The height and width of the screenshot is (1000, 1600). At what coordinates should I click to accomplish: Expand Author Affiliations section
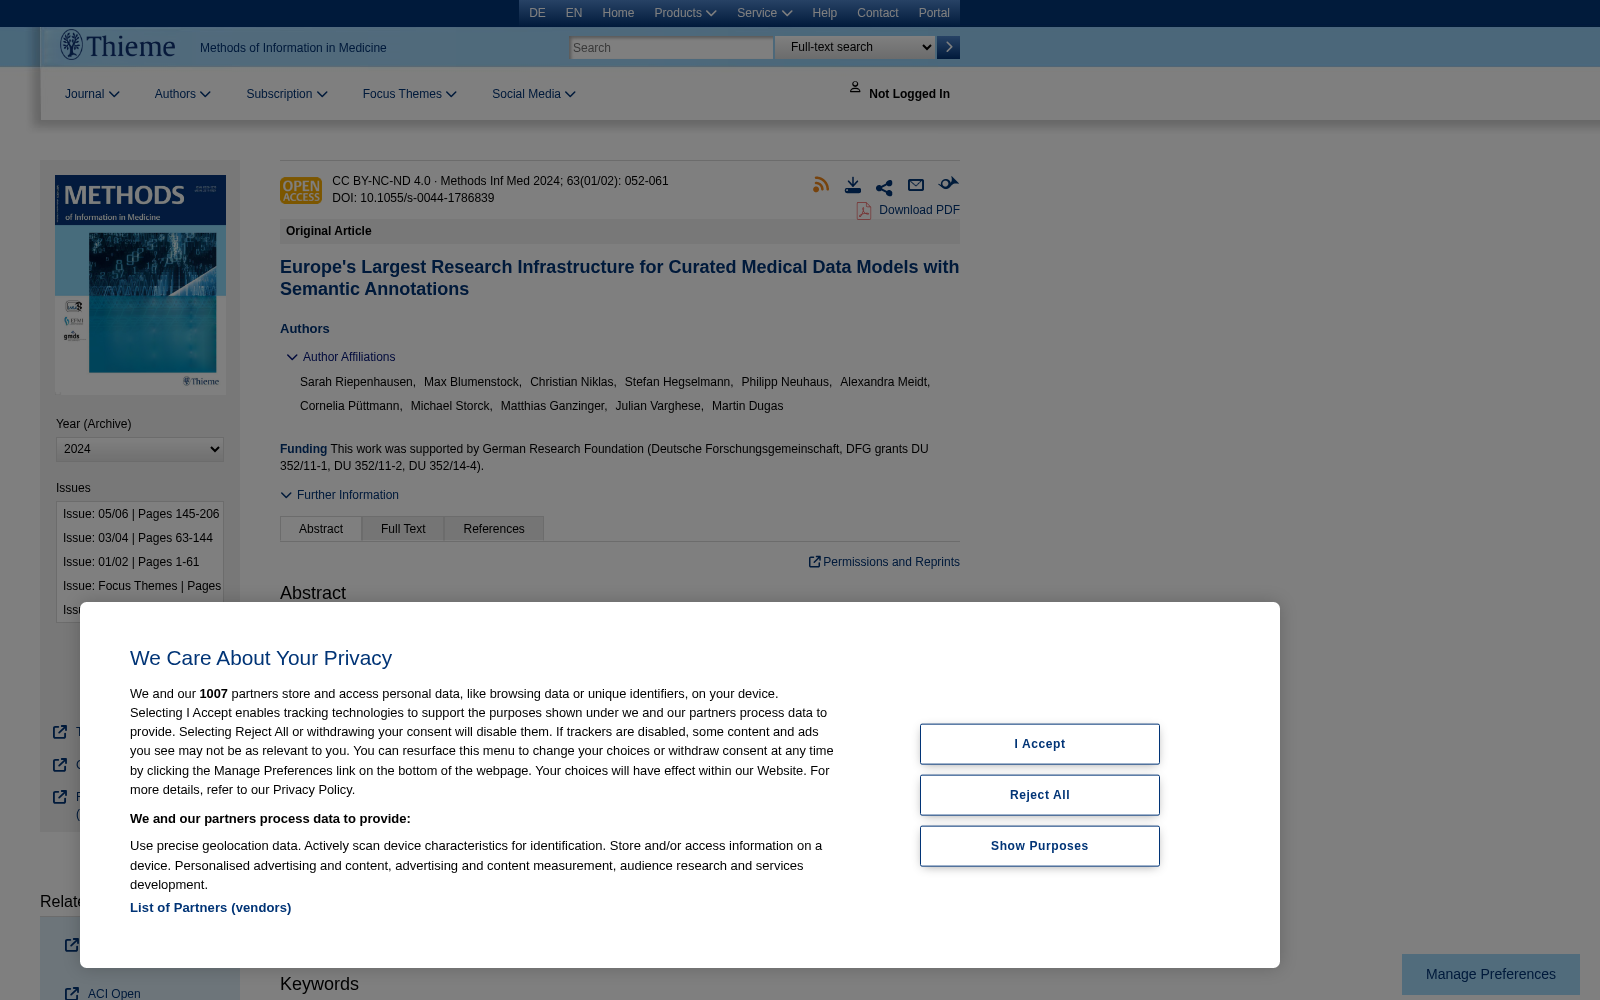point(341,357)
